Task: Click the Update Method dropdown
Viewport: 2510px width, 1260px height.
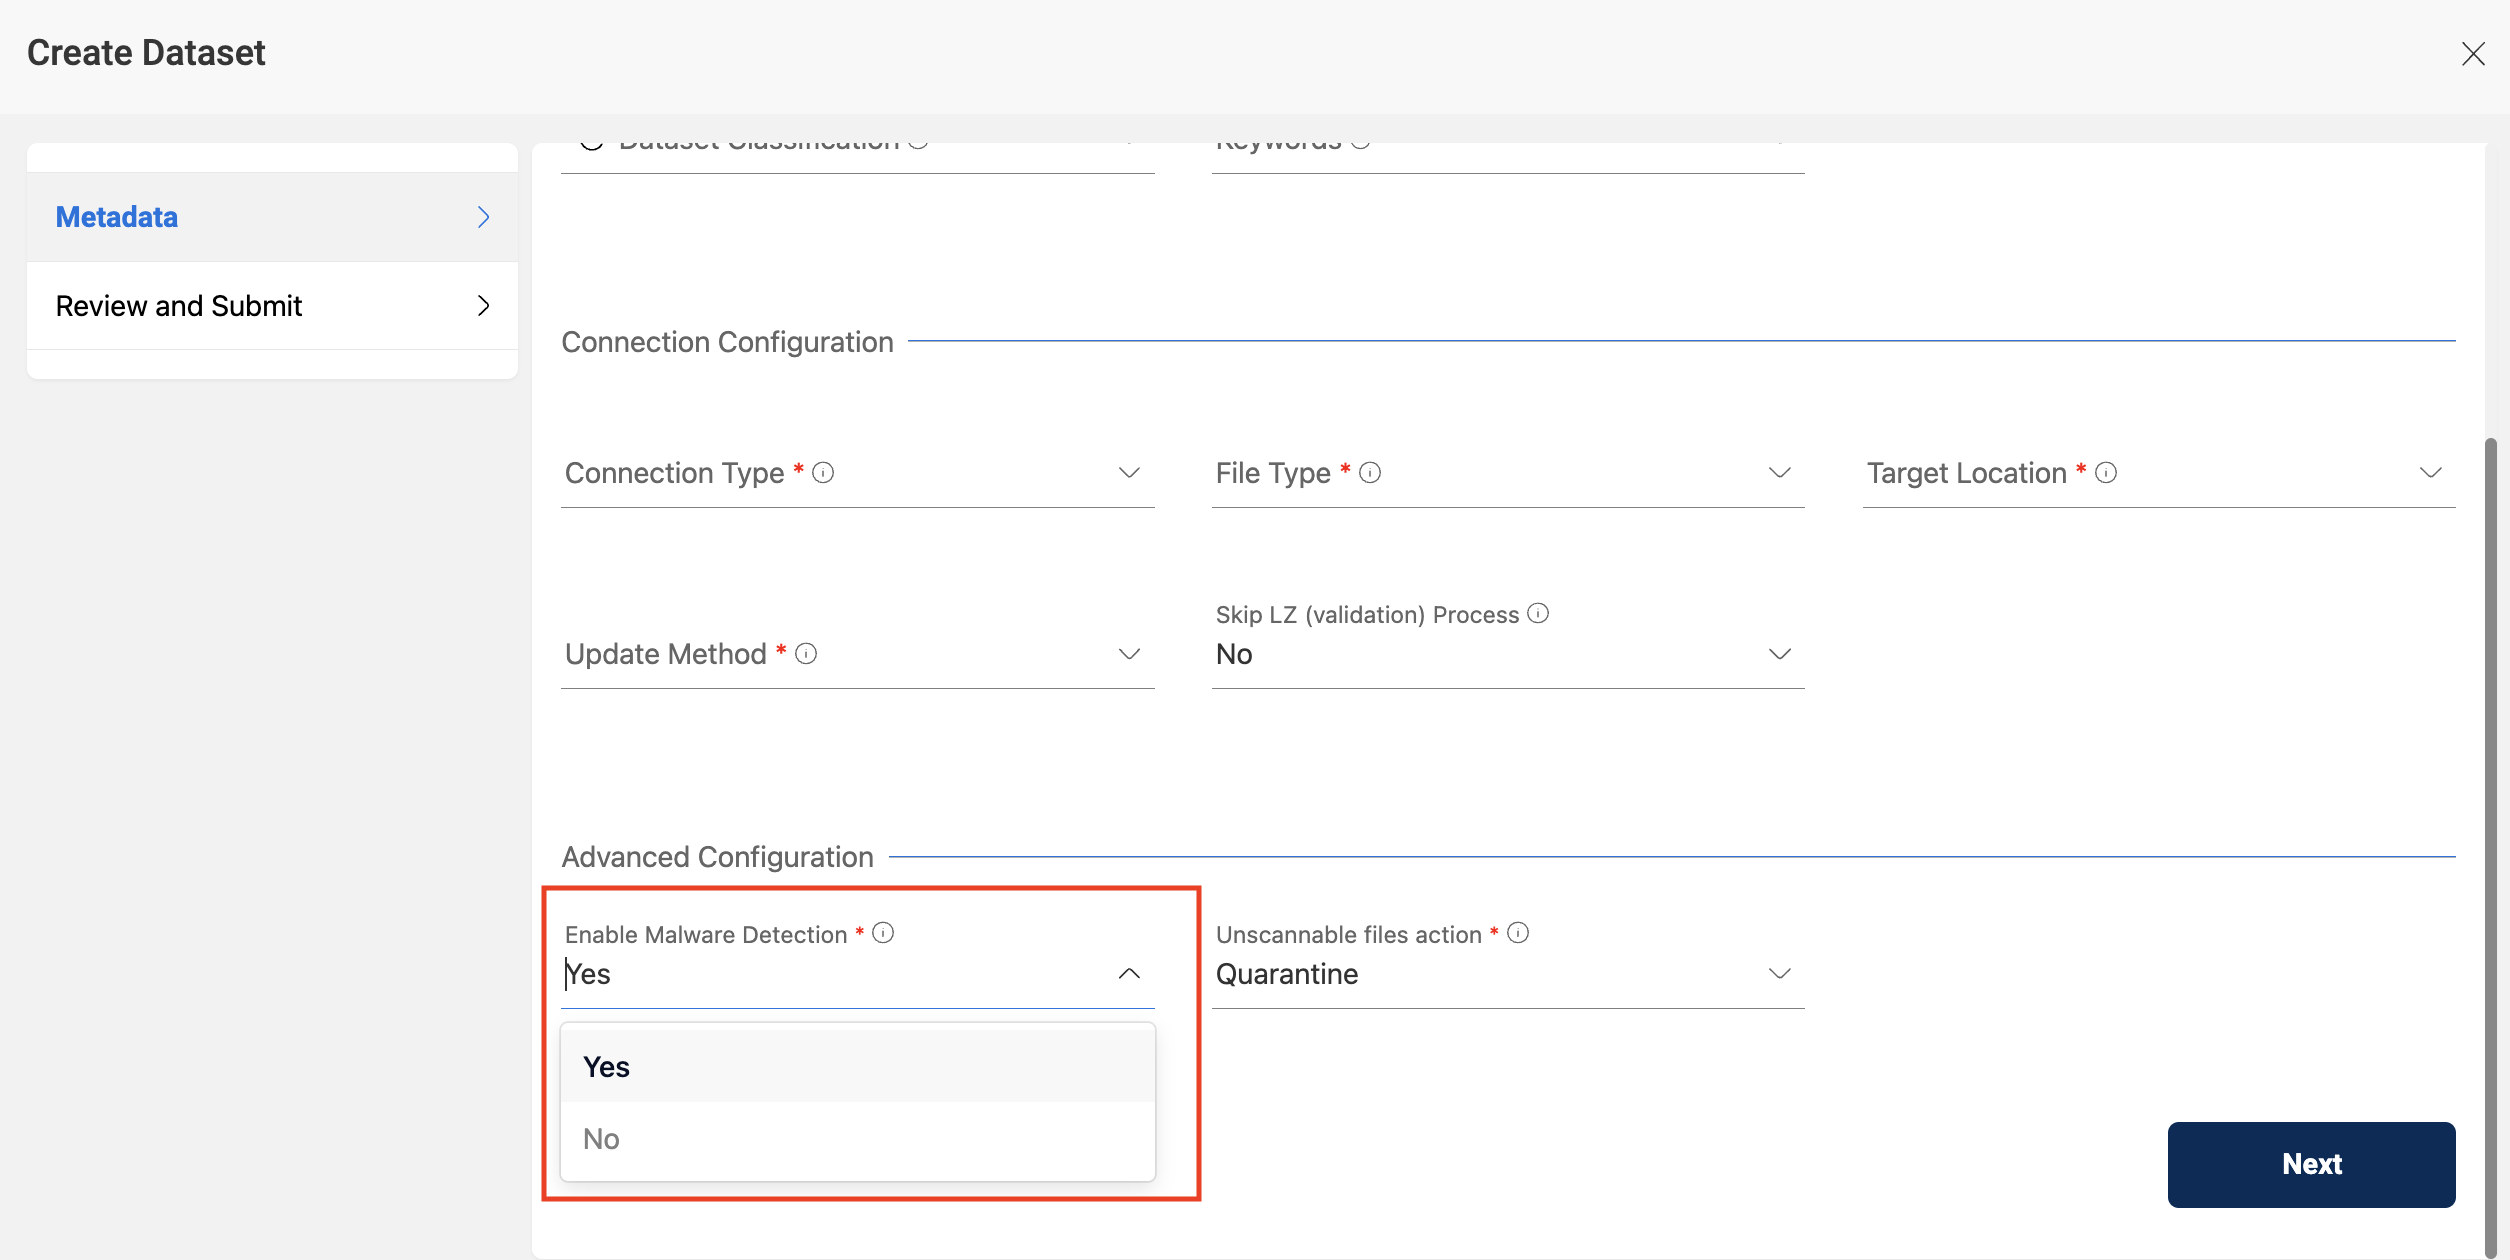Action: pyautogui.click(x=858, y=652)
